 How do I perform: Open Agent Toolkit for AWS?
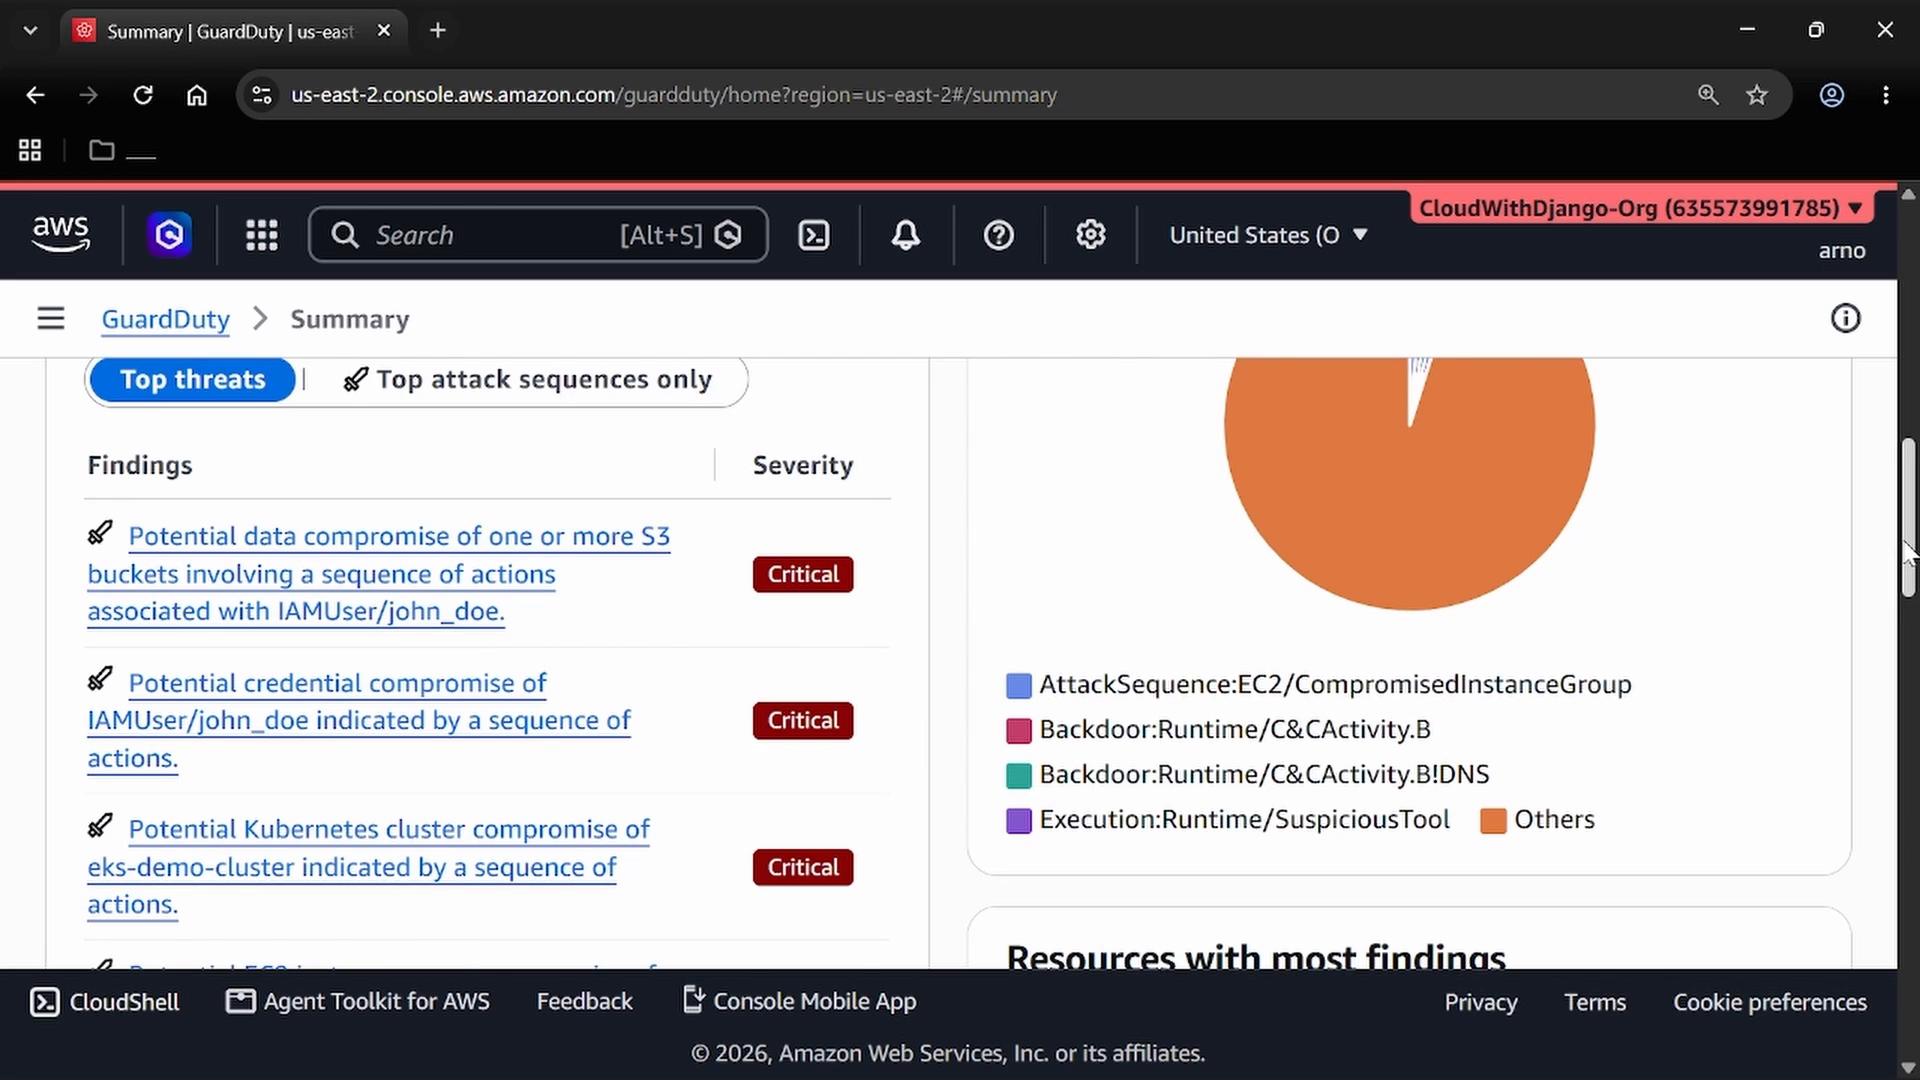pos(358,1002)
